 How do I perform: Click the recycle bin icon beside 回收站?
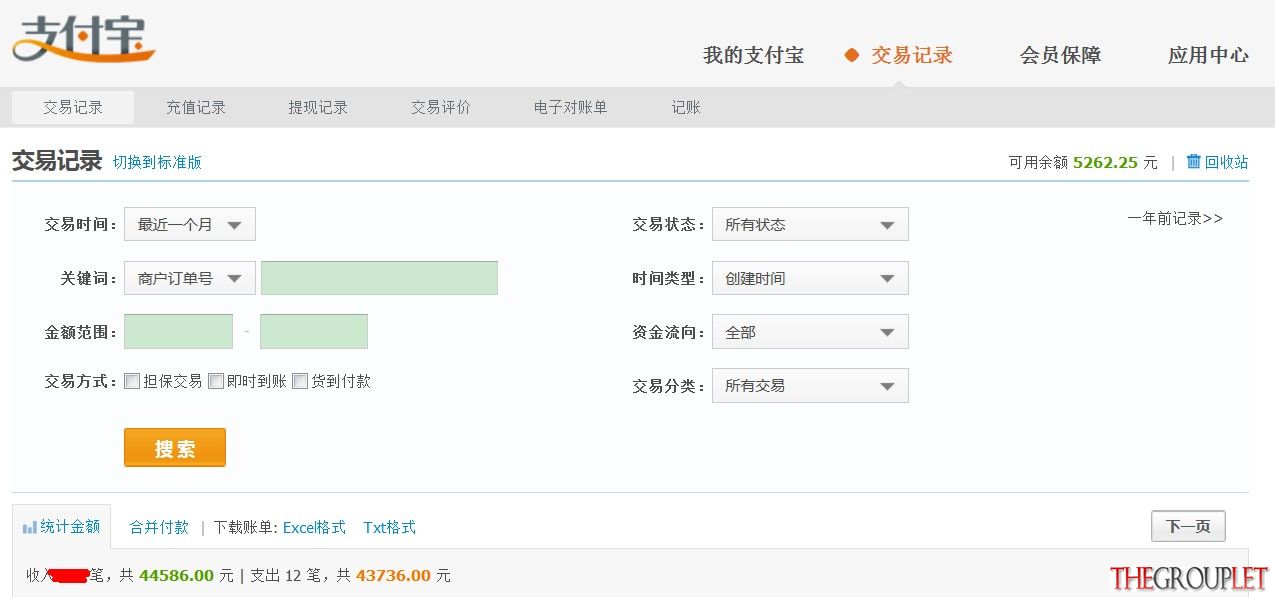click(x=1193, y=161)
